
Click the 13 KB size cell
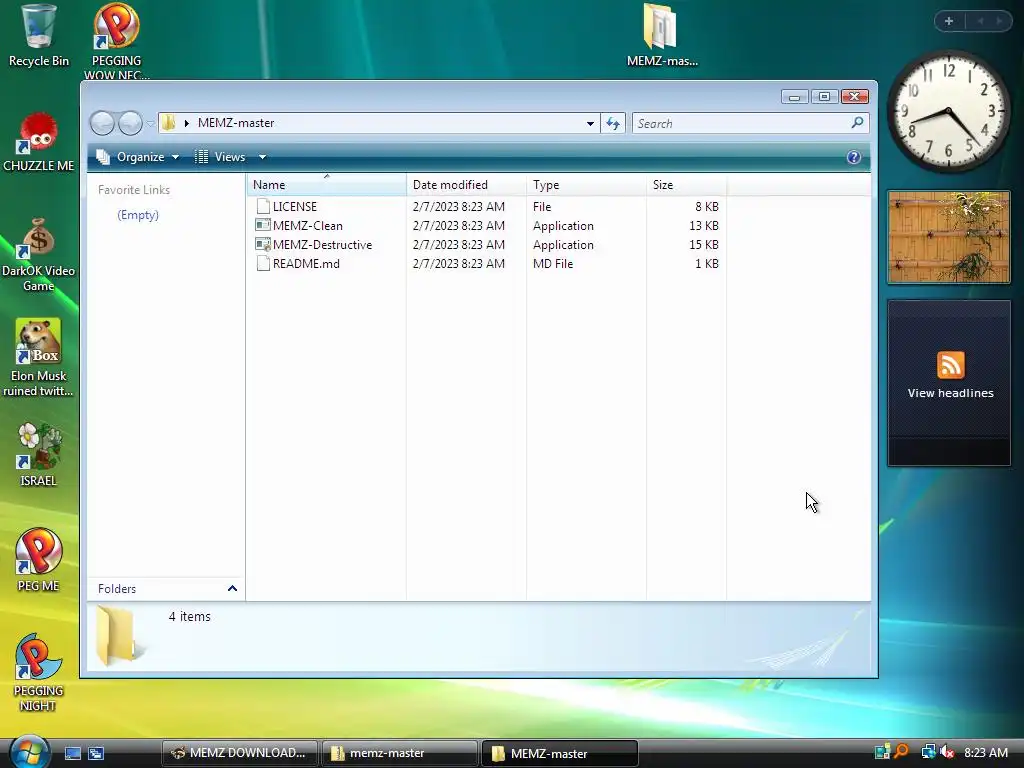pyautogui.click(x=703, y=225)
